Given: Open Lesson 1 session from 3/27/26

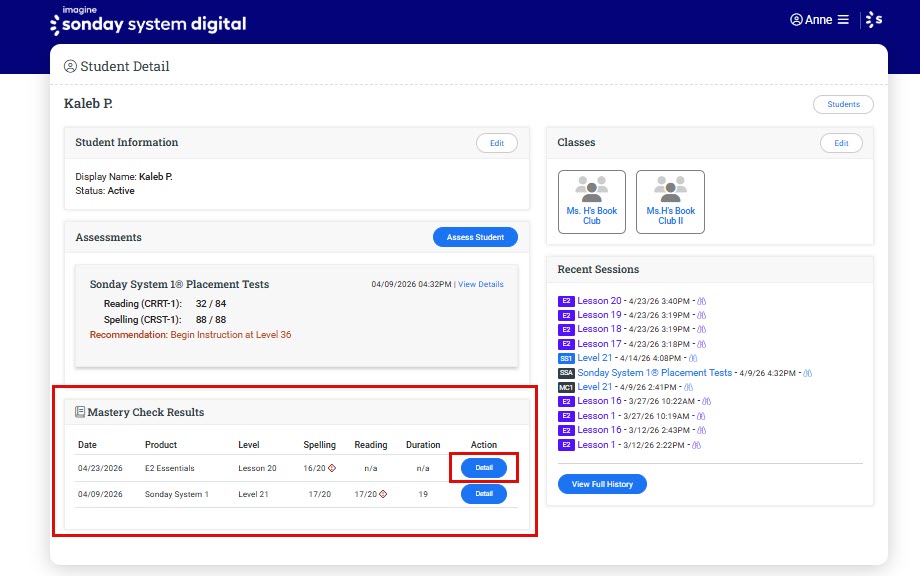Looking at the screenshot, I should pyautogui.click(x=596, y=416).
